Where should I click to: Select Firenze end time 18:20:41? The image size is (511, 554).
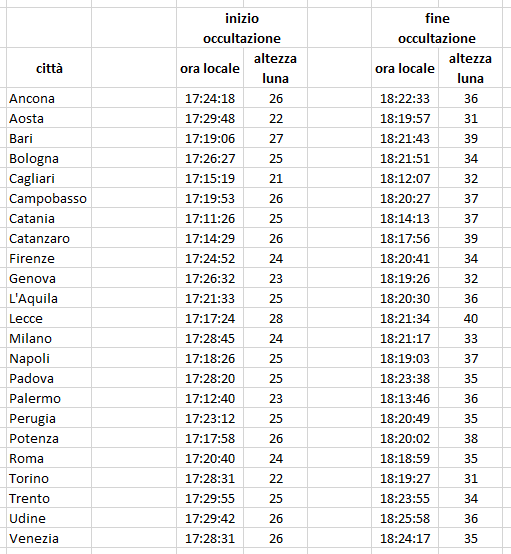[x=405, y=258]
